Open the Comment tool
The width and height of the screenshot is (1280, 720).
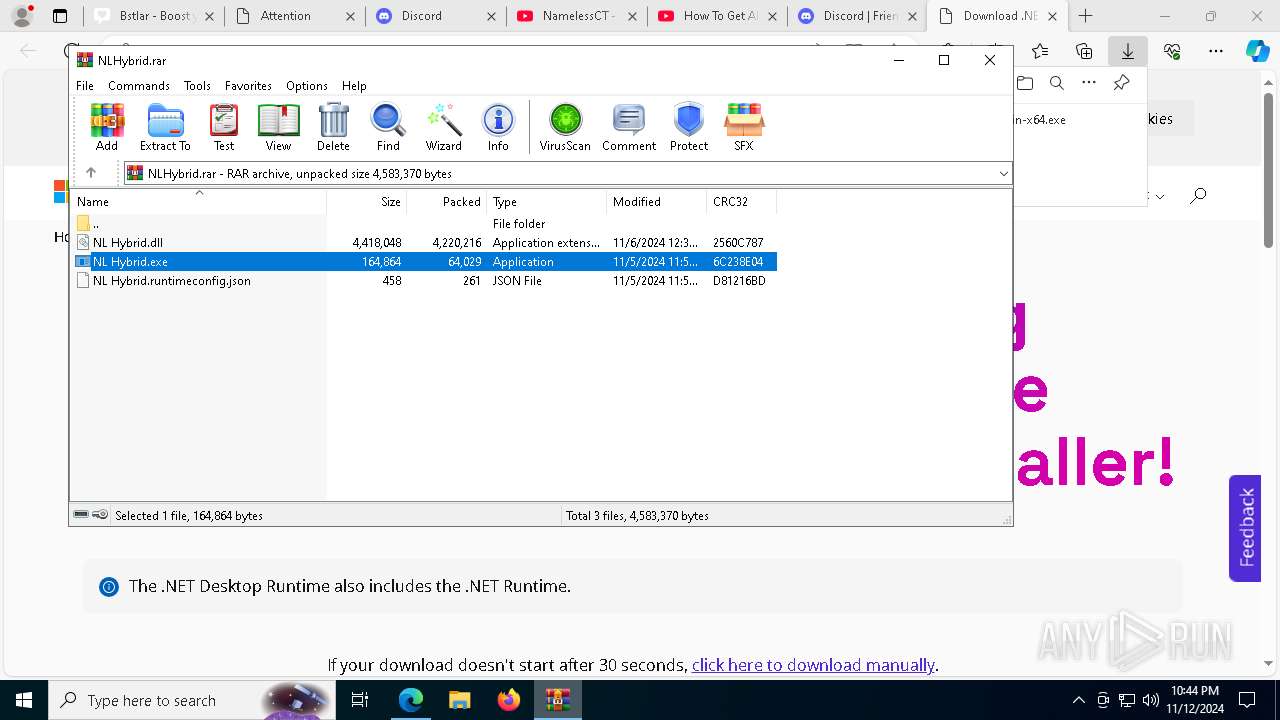(629, 127)
